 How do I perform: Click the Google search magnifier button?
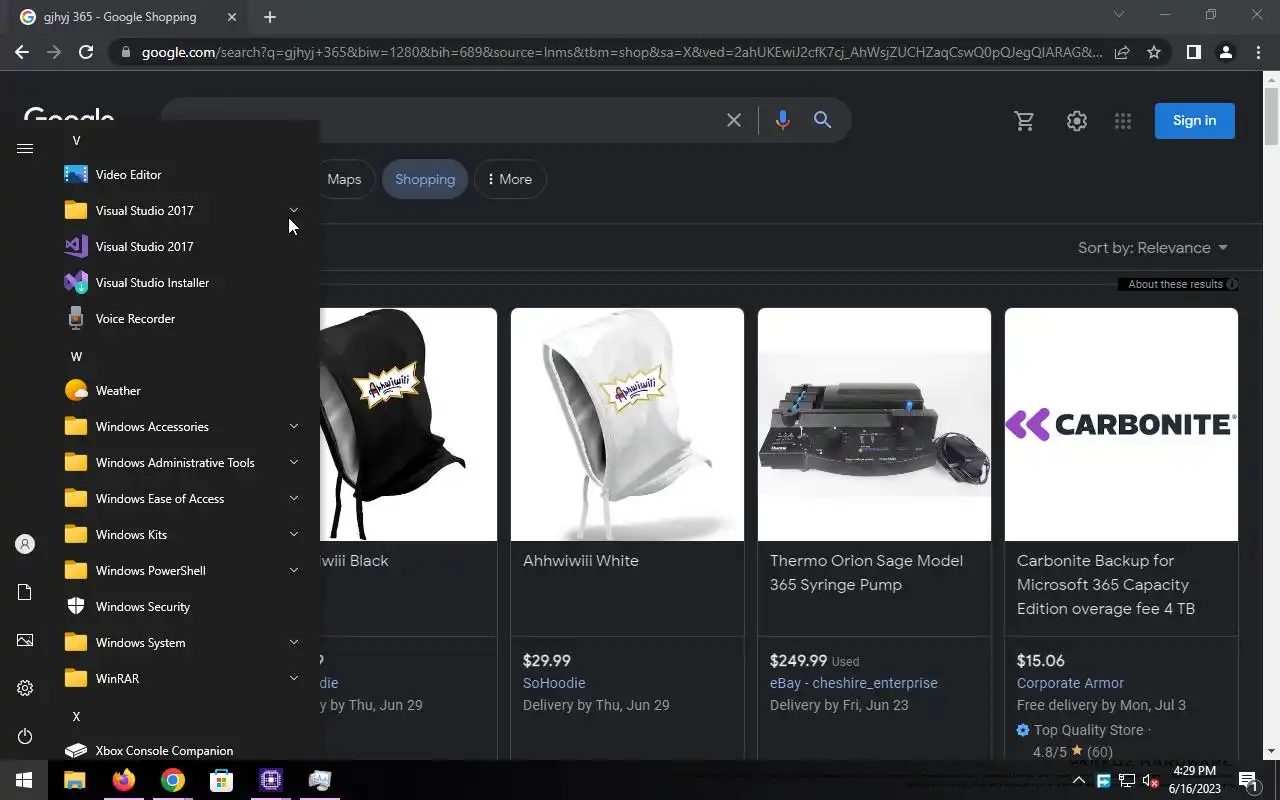point(822,120)
